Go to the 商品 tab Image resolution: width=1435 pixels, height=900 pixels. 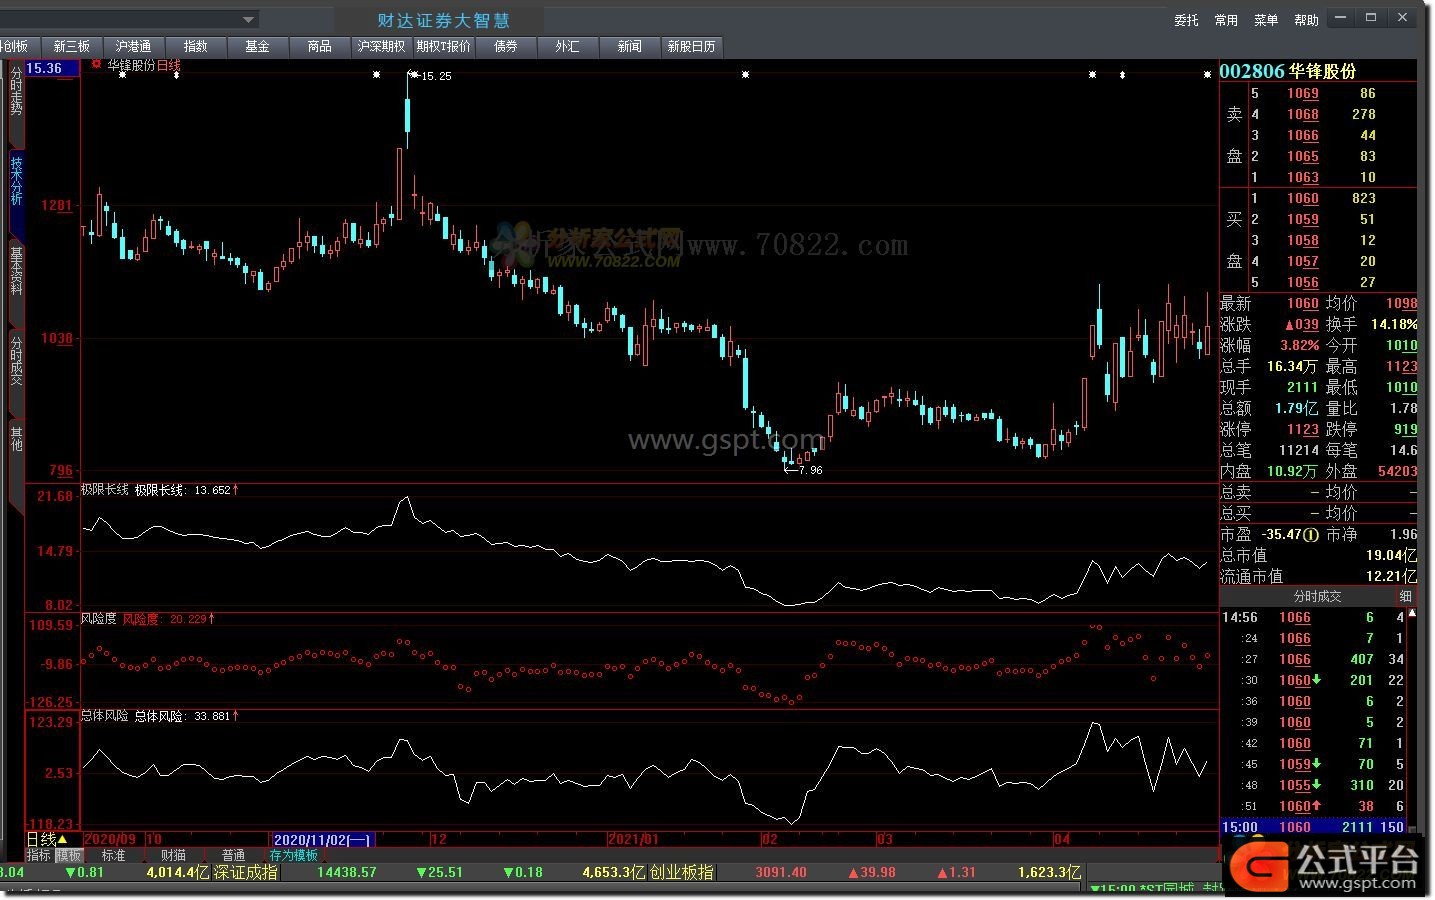point(319,46)
